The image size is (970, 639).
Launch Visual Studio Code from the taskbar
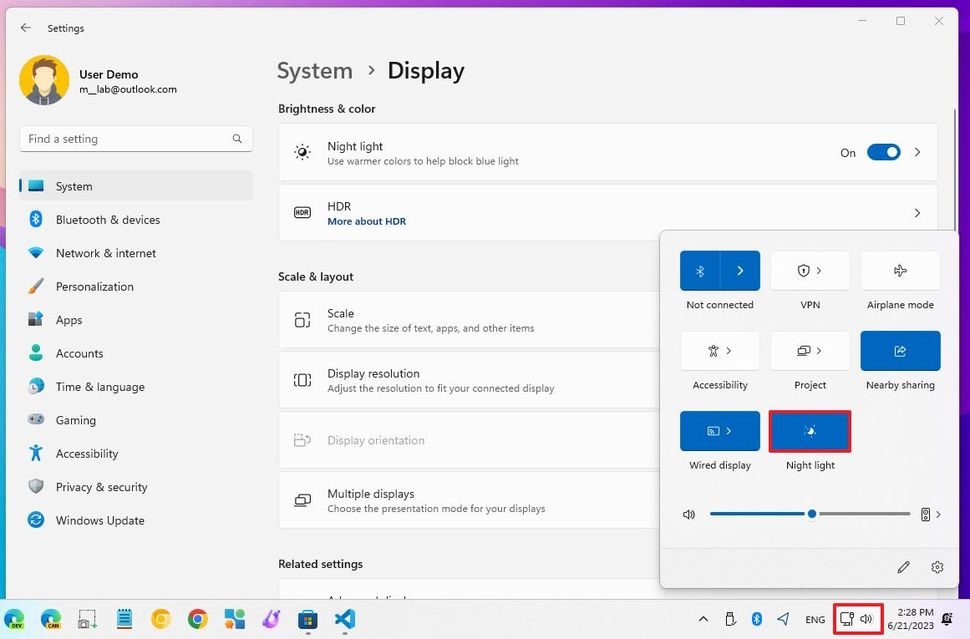point(344,619)
